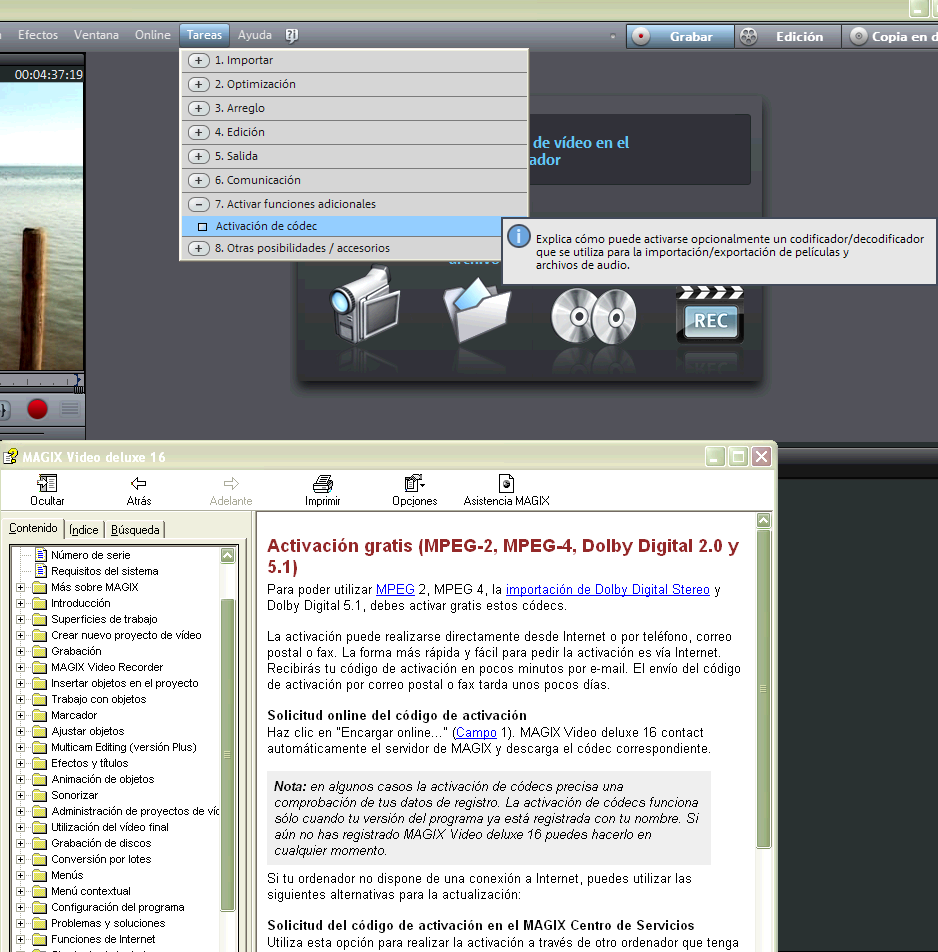Viewport: 938px width, 952px height.
Task: Open the Ayuda menu
Action: tap(254, 35)
